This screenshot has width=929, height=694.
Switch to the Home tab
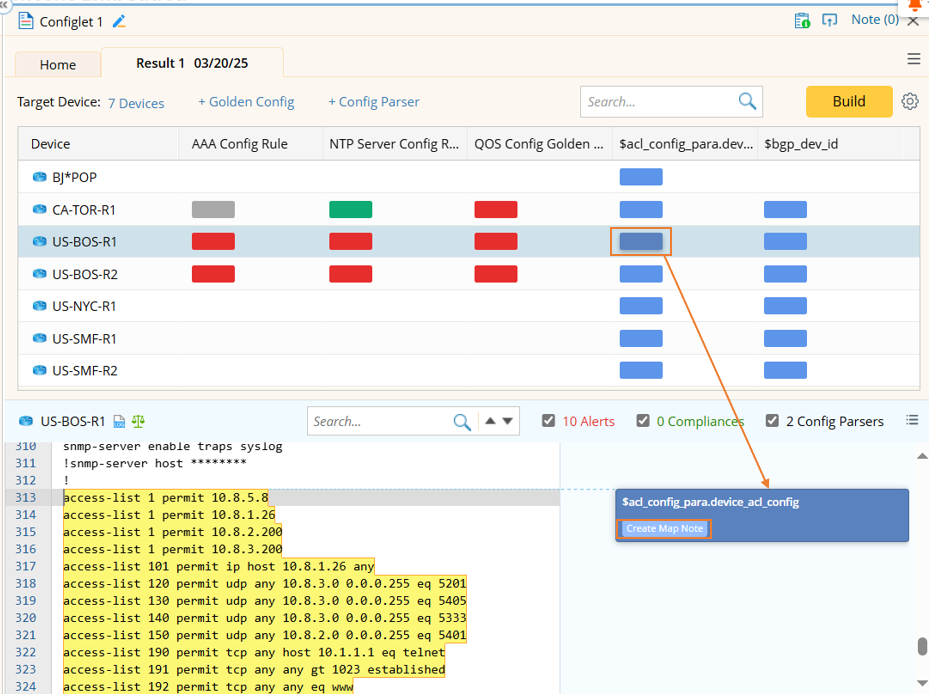click(x=58, y=64)
